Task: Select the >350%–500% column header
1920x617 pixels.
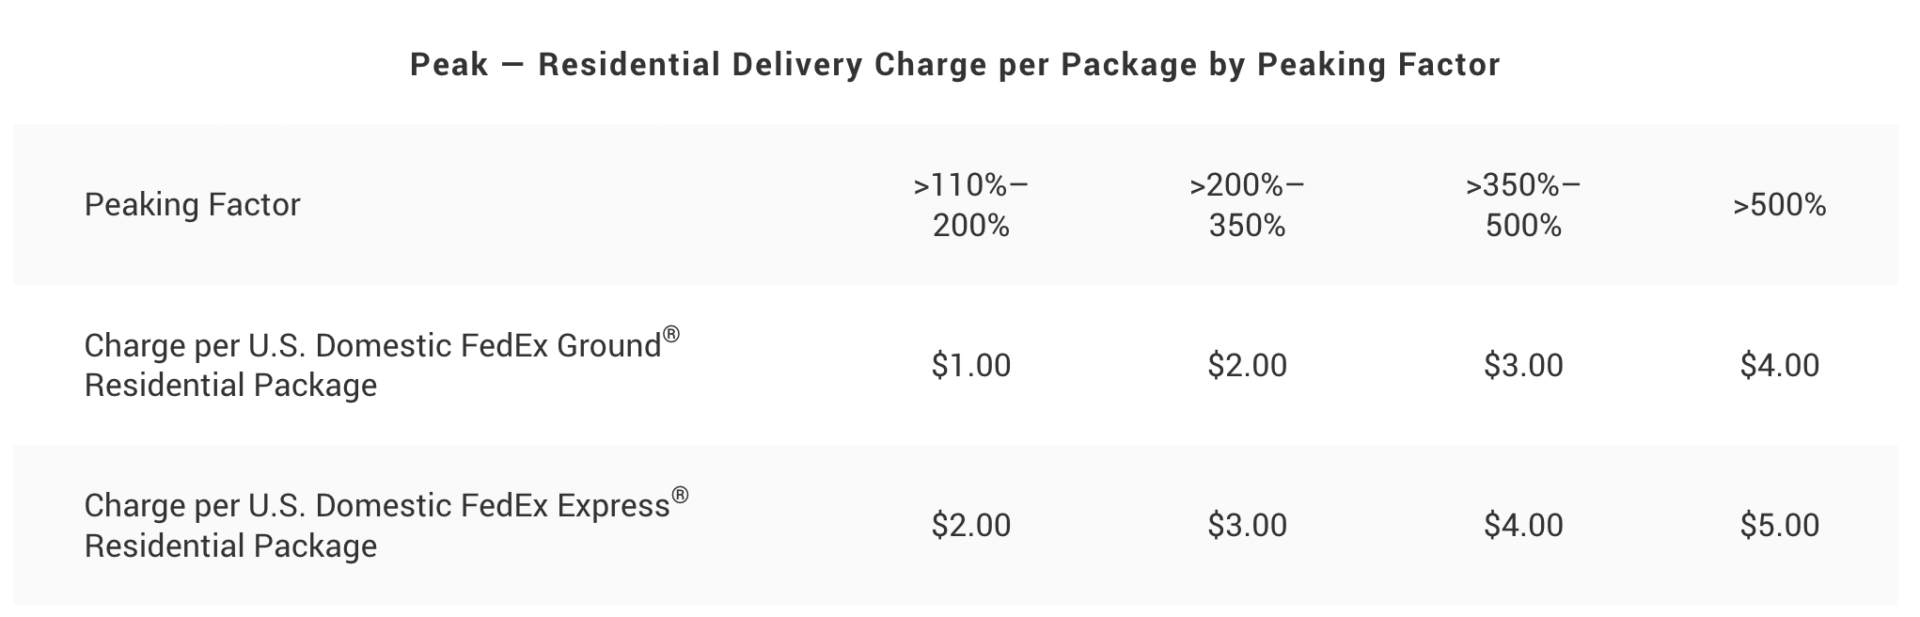Action: coord(1523,205)
